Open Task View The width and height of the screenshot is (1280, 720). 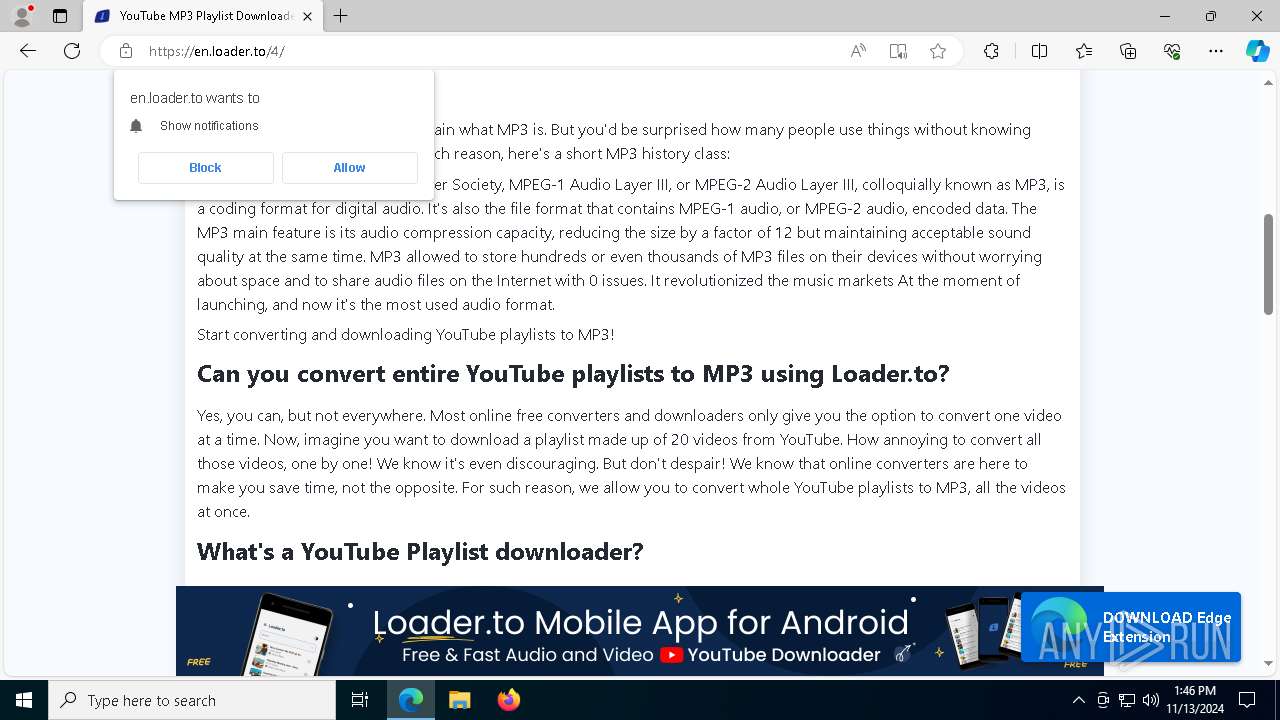(x=360, y=700)
